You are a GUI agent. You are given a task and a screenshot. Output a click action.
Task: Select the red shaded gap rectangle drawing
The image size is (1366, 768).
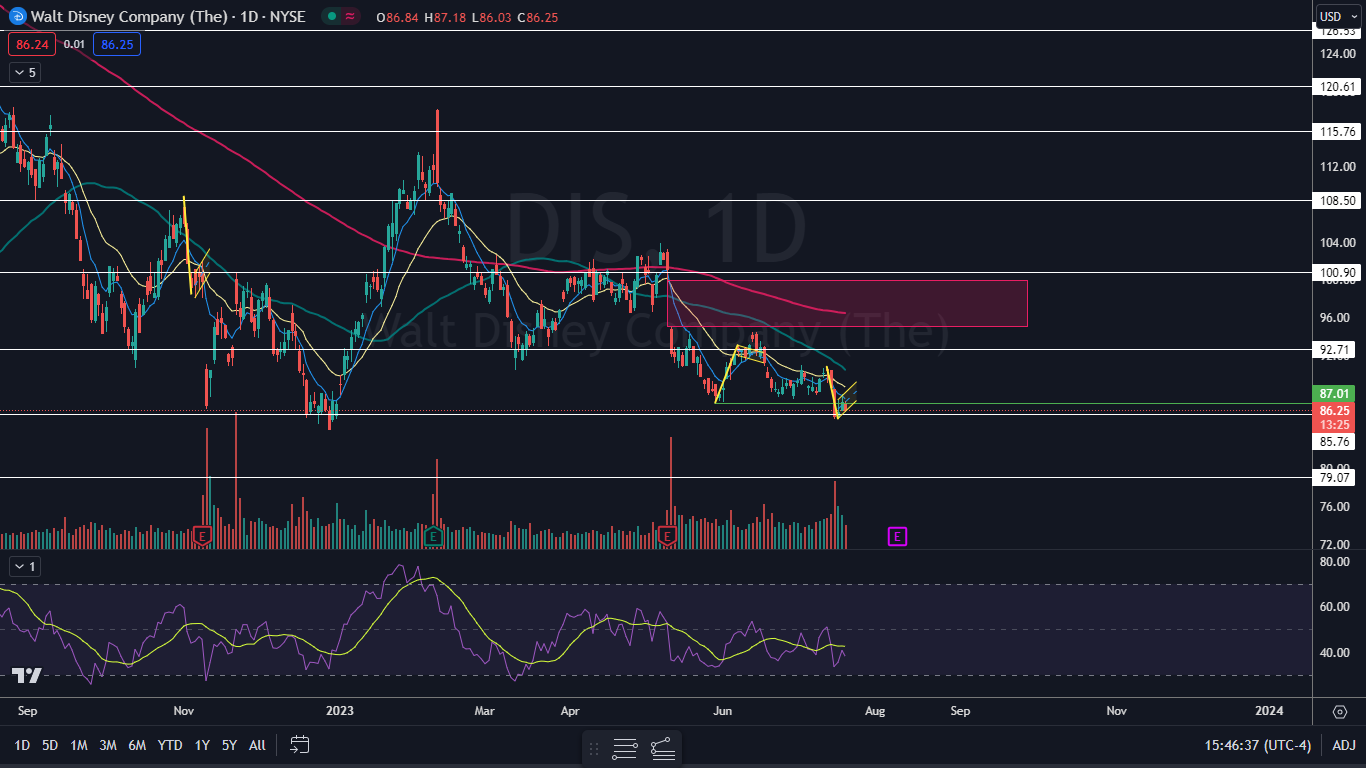(847, 303)
